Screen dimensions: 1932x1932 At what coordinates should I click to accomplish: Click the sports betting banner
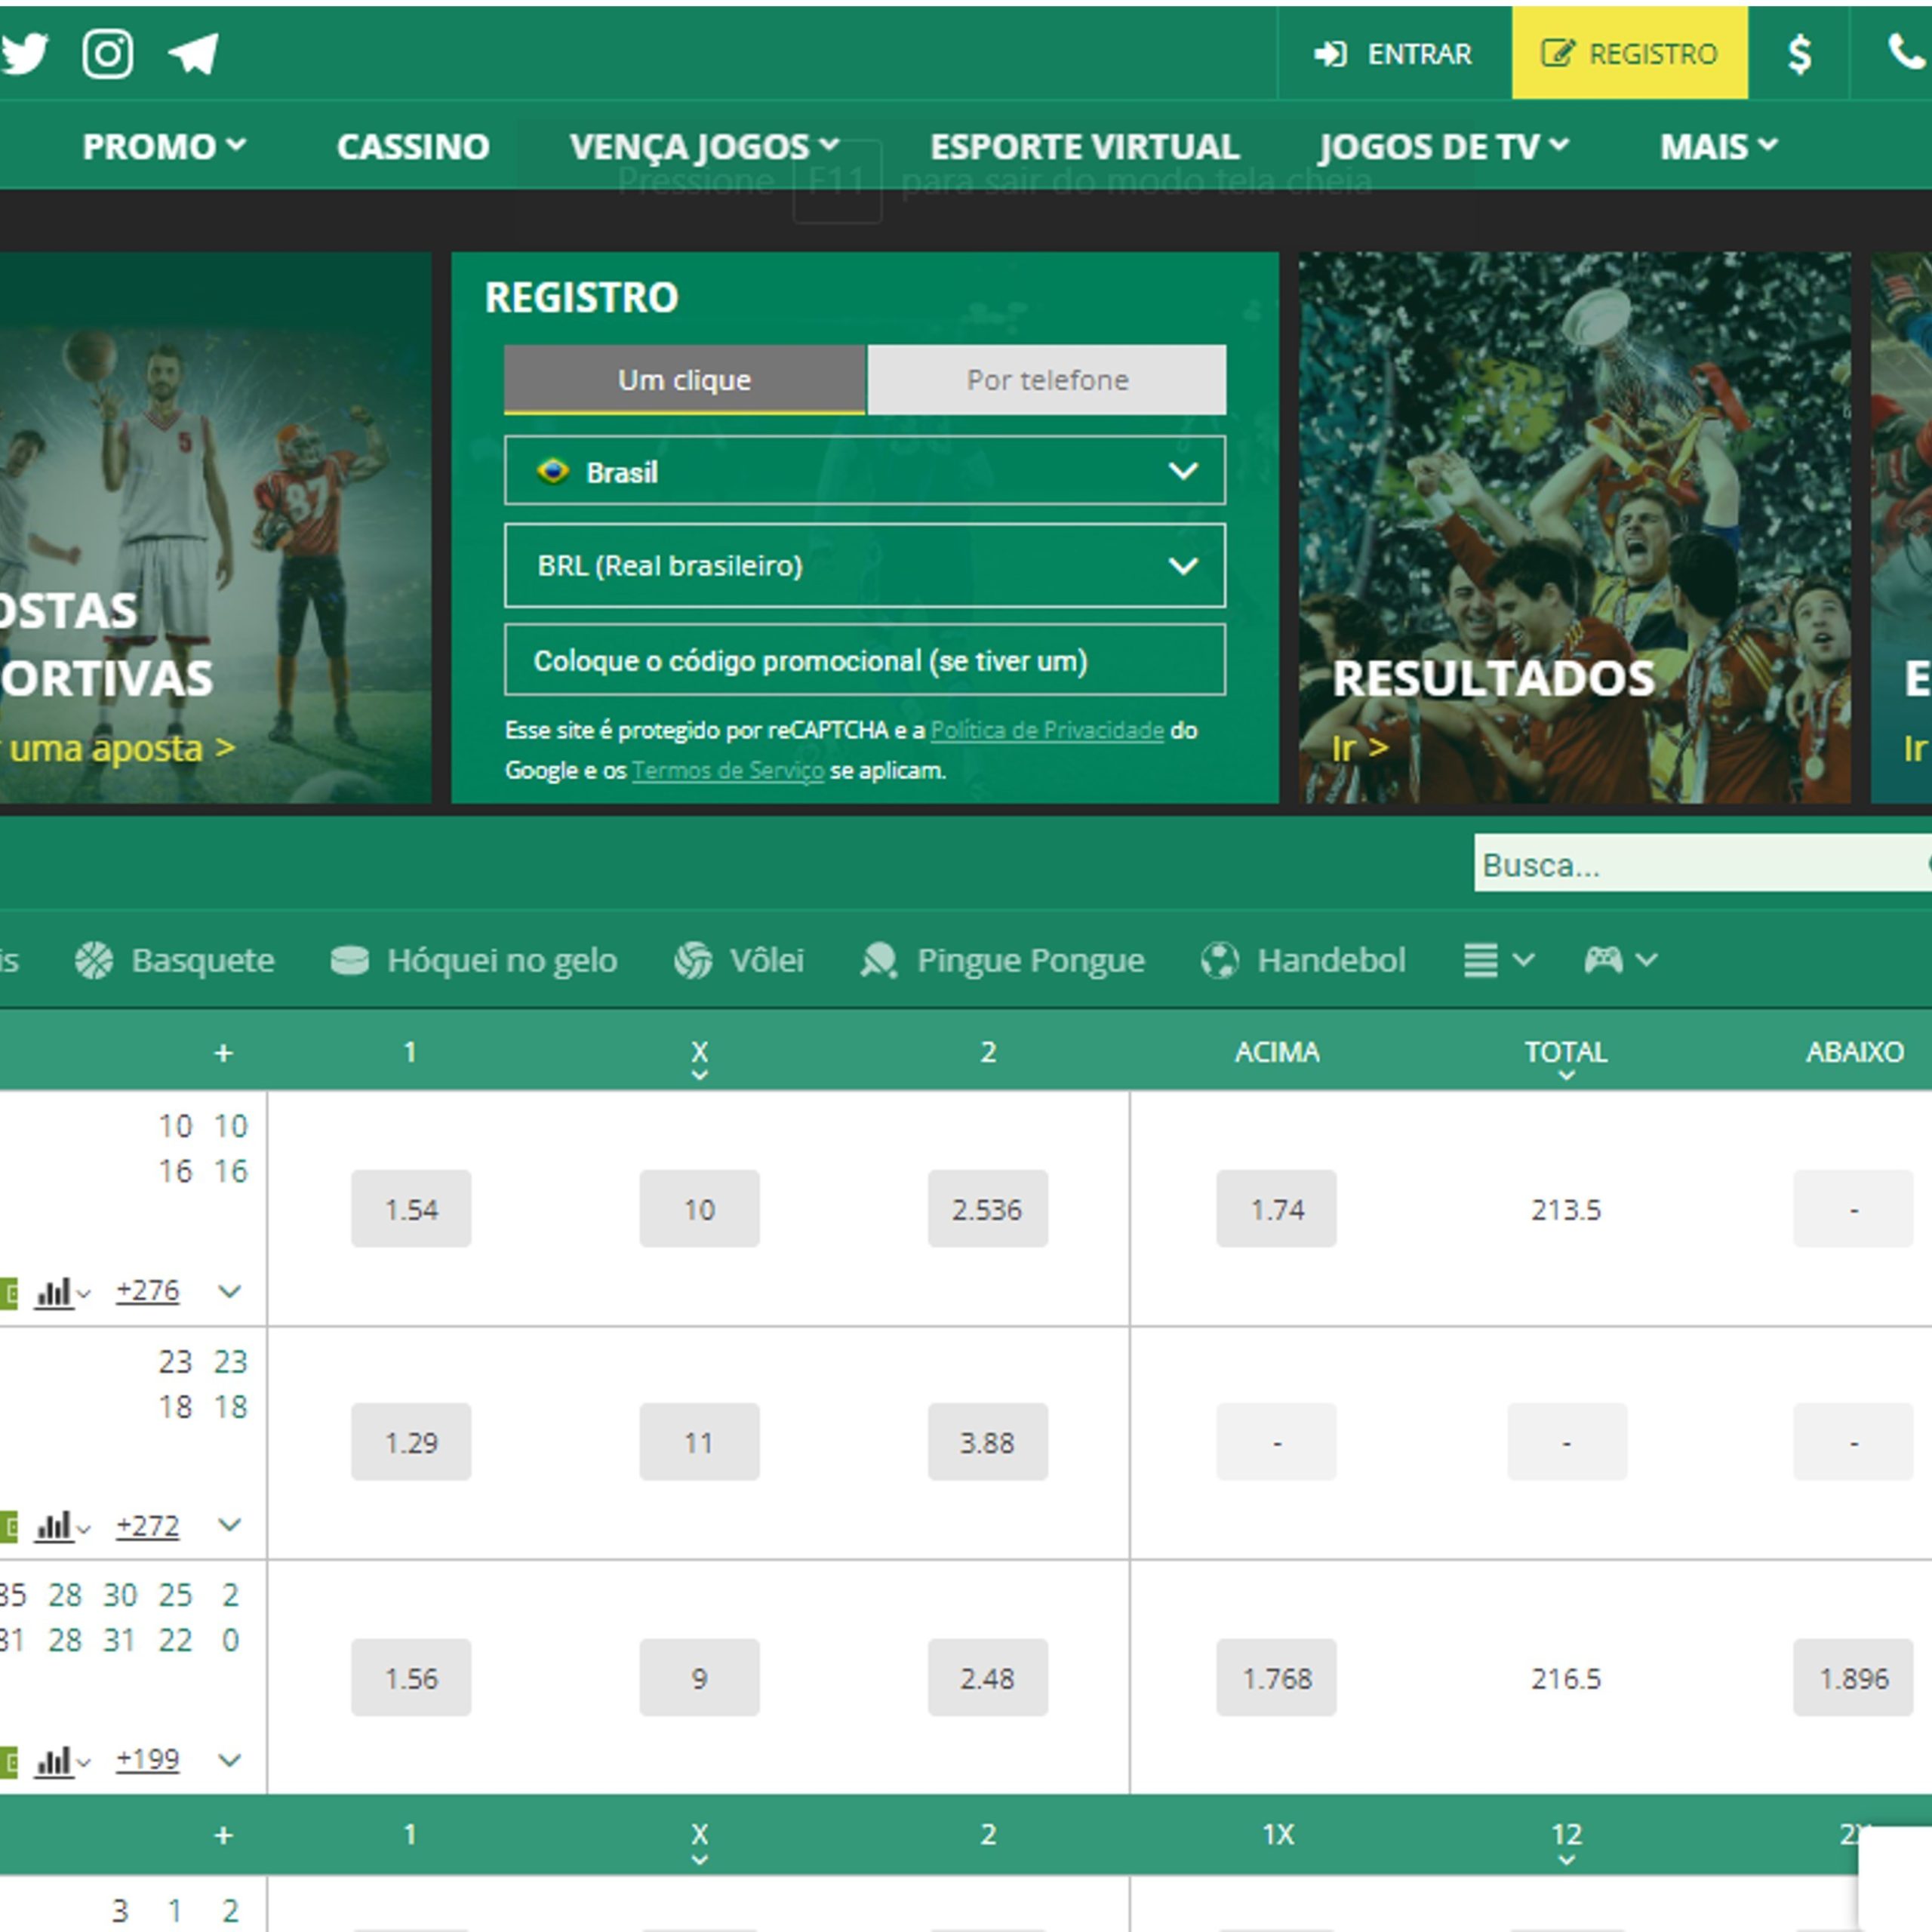click(x=215, y=527)
